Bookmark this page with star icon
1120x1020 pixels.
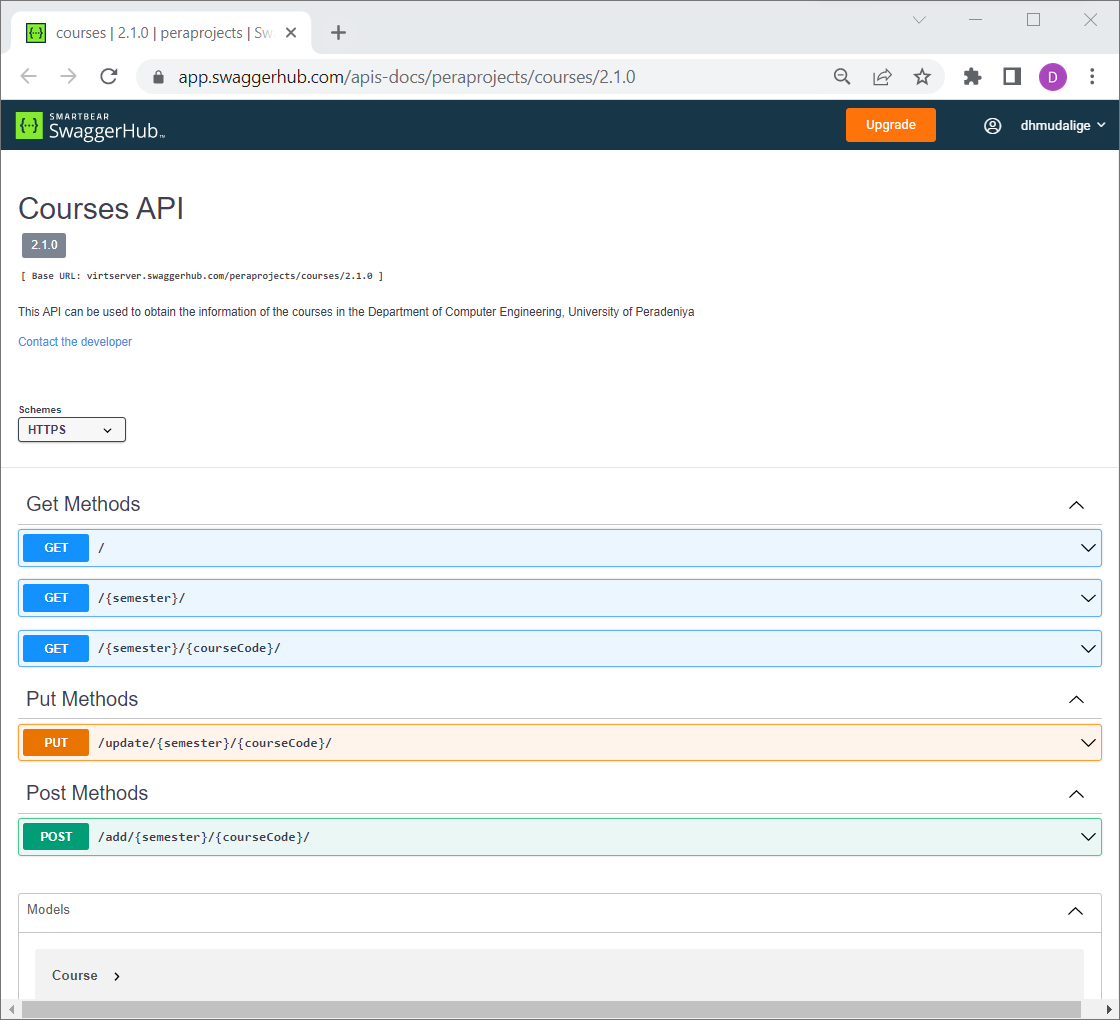[x=922, y=76]
